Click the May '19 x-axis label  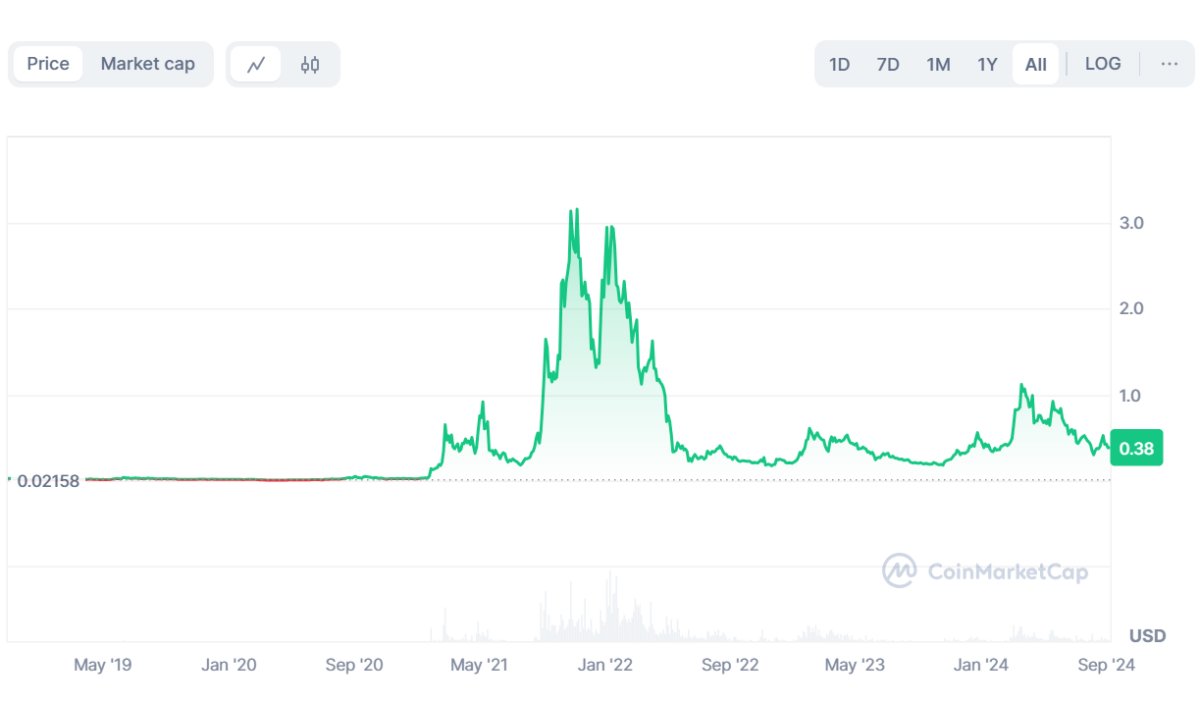click(x=103, y=665)
